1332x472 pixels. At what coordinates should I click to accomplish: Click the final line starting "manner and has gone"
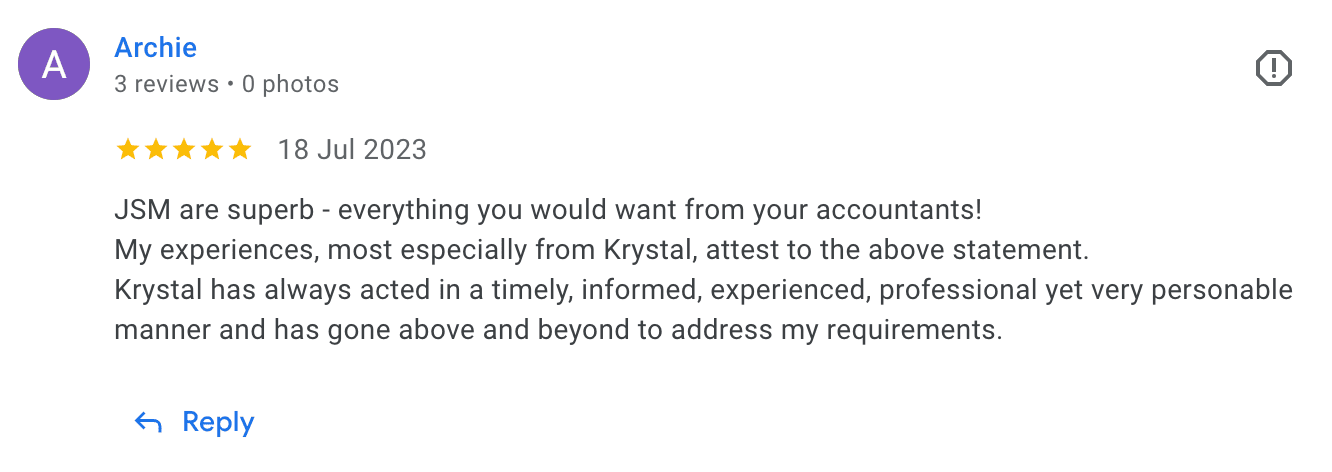click(x=558, y=329)
